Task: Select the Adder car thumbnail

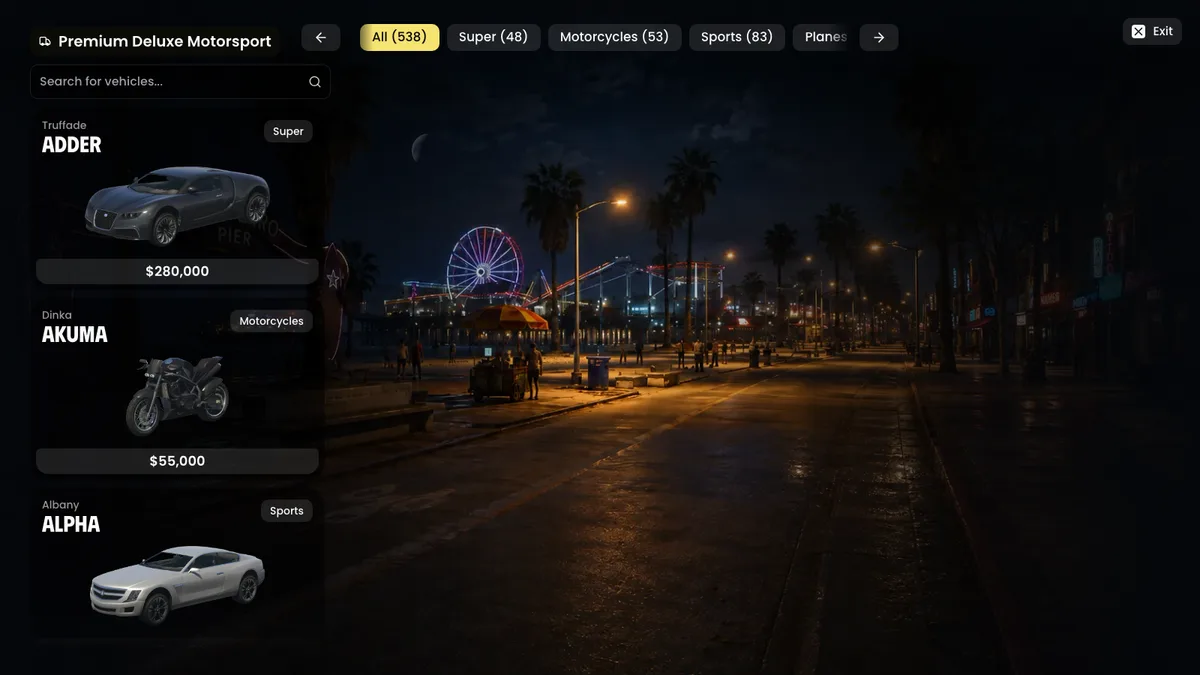Action: 178,206
